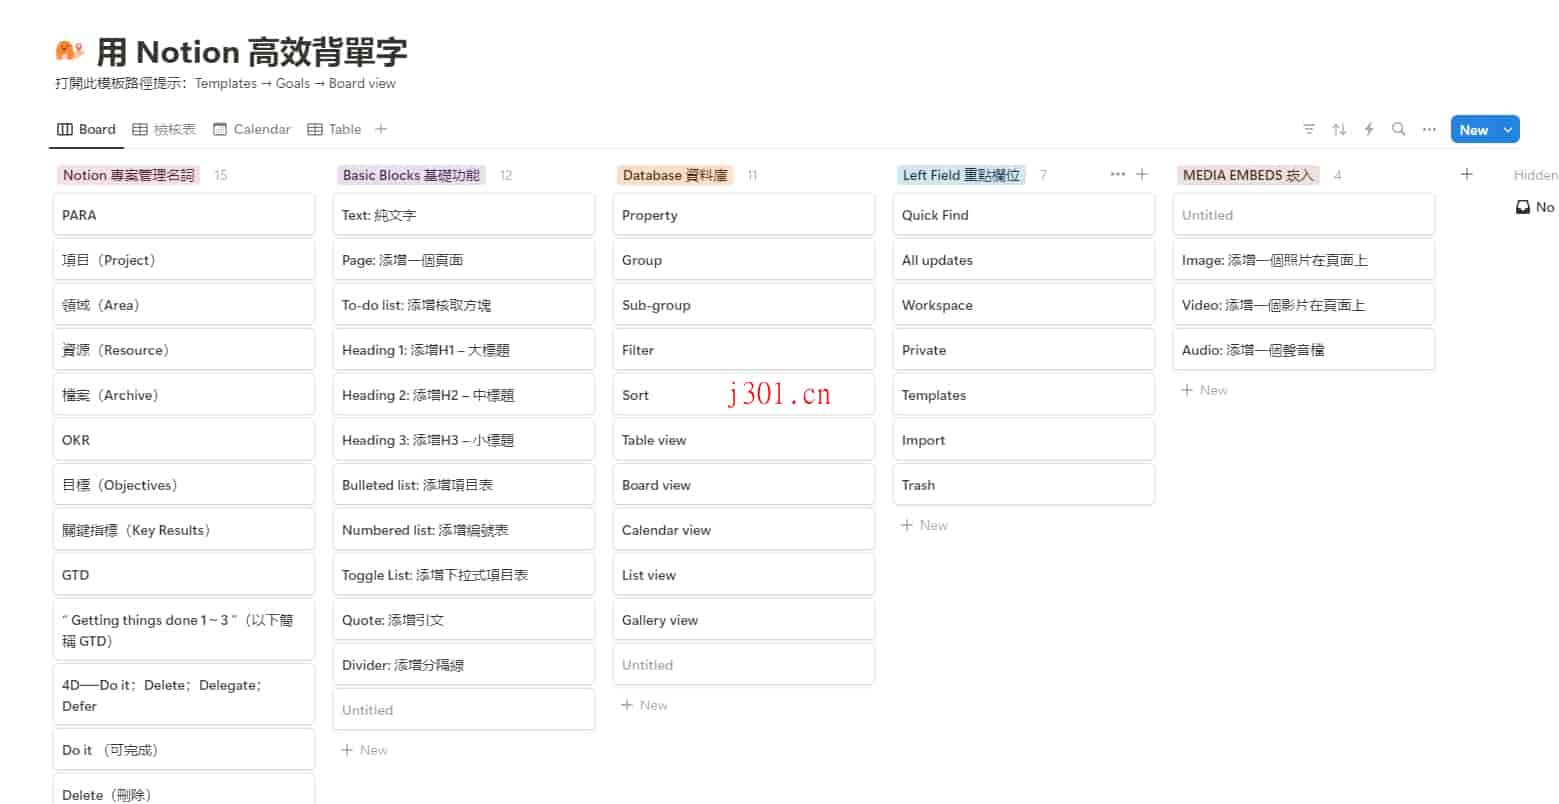Image resolution: width=1559 pixels, height=804 pixels.
Task: Open the Toggle List card
Action: point(464,575)
